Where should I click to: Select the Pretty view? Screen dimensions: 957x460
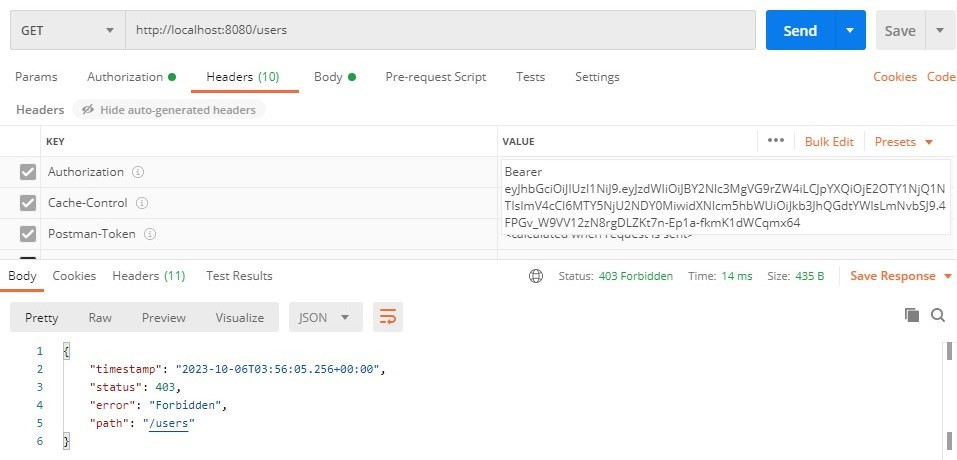click(42, 317)
